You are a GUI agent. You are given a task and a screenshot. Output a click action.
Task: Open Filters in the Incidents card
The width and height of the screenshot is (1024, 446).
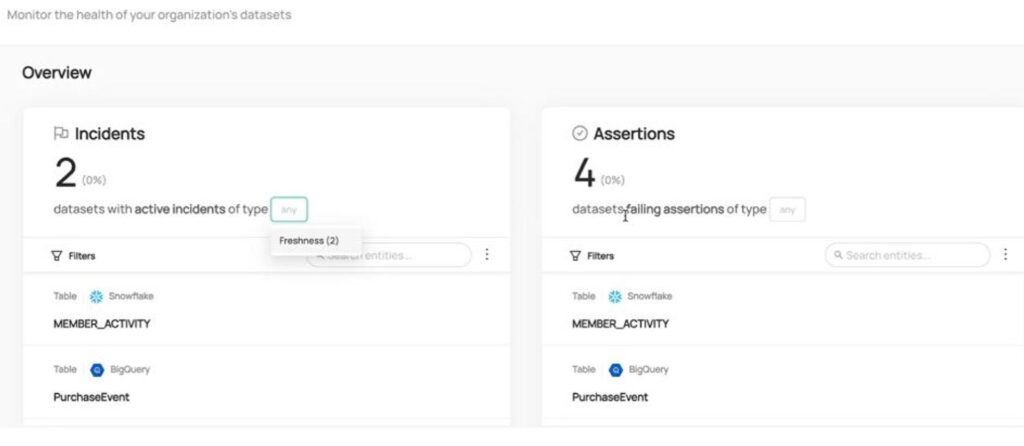click(73, 256)
